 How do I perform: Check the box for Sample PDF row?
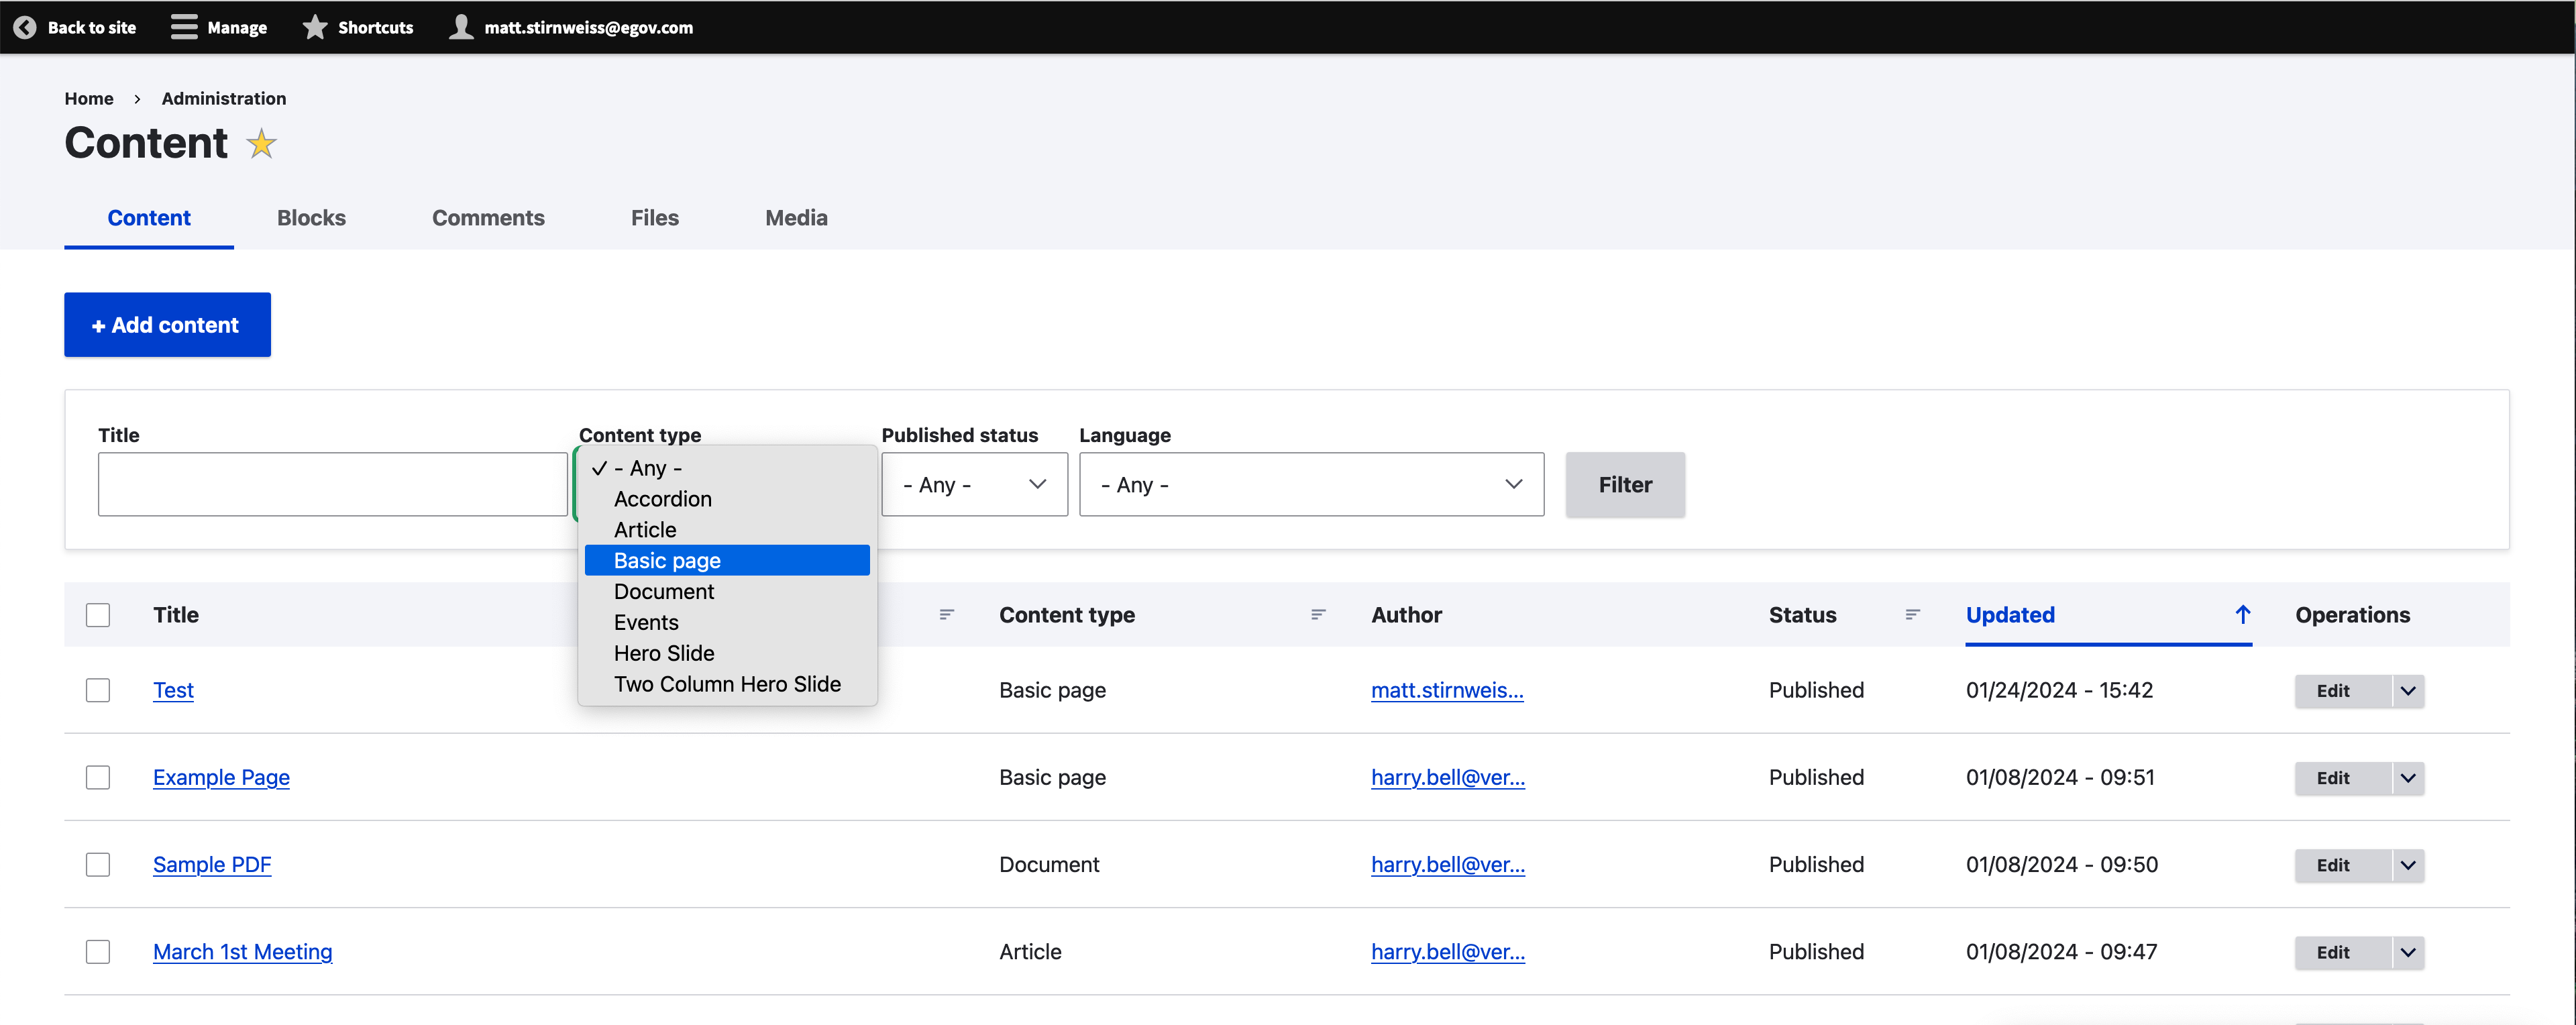98,864
